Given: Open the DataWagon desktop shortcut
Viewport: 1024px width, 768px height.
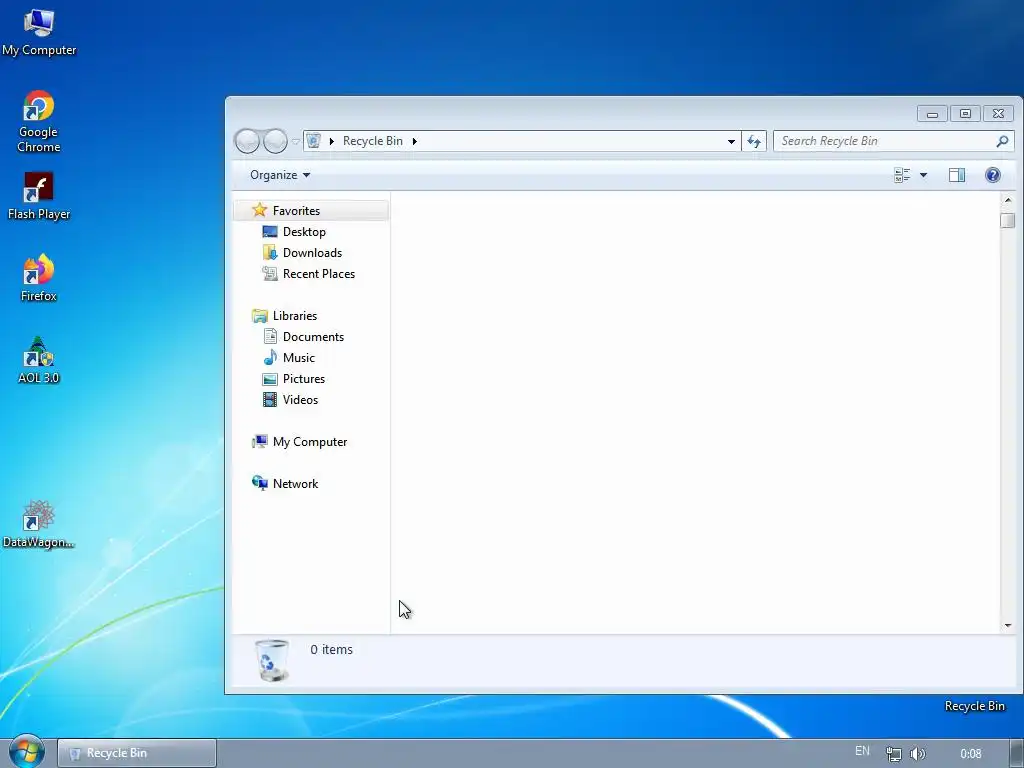Looking at the screenshot, I should point(39,524).
